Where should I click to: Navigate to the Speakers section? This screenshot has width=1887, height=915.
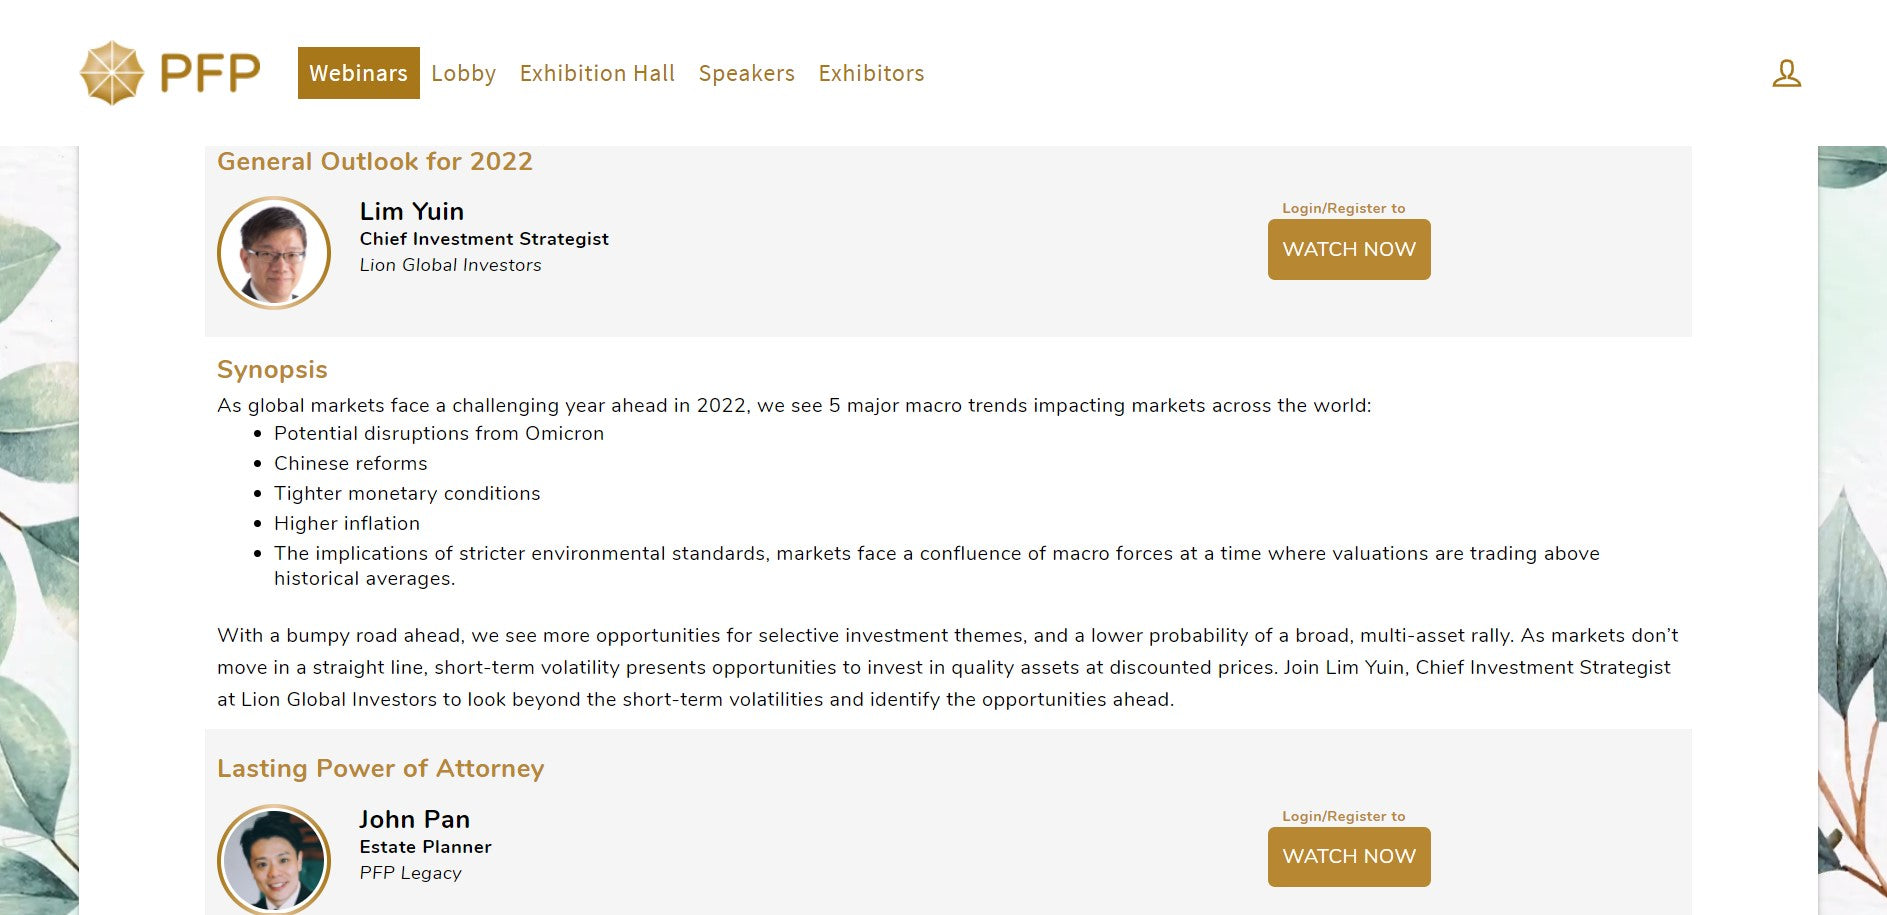click(x=746, y=73)
